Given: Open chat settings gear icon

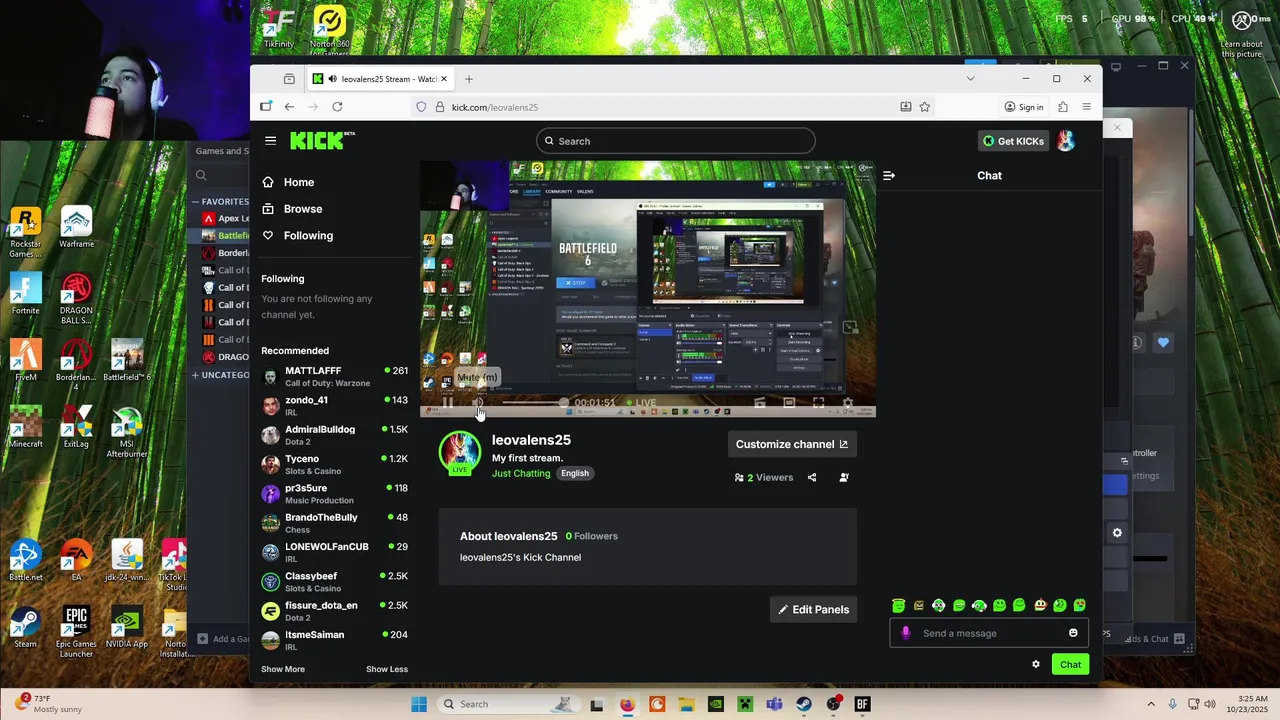Looking at the screenshot, I should [1036, 664].
